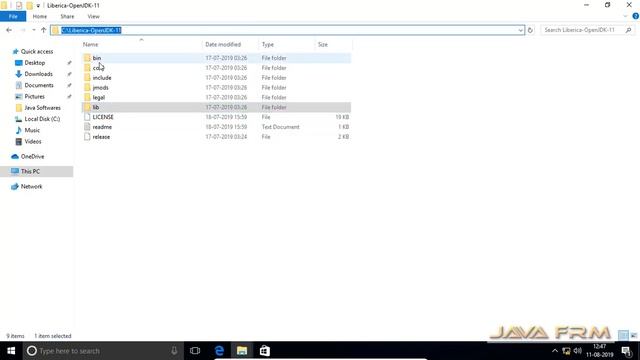The height and width of the screenshot is (360, 640).
Task: Select the release file
Action: click(216, 137)
